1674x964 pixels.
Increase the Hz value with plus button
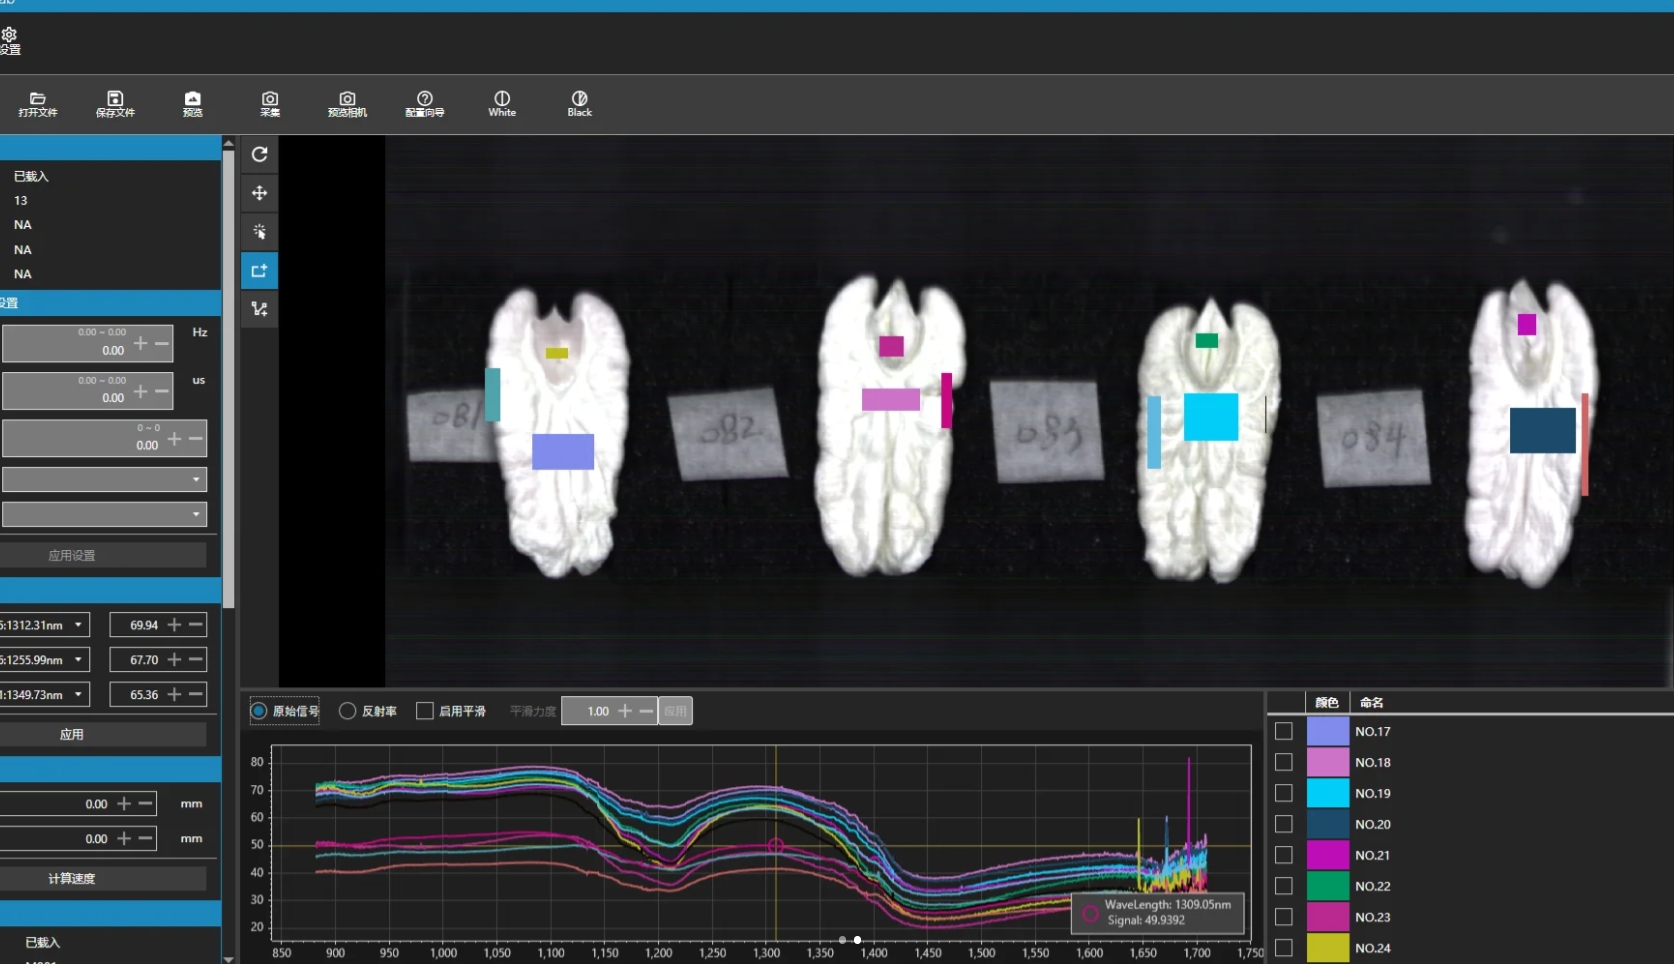coord(140,343)
